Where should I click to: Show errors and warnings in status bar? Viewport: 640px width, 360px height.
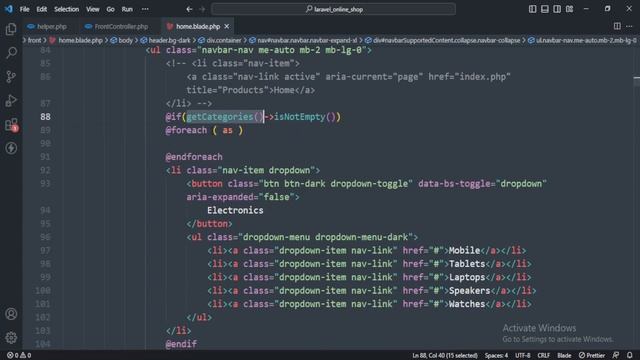(x=19, y=355)
